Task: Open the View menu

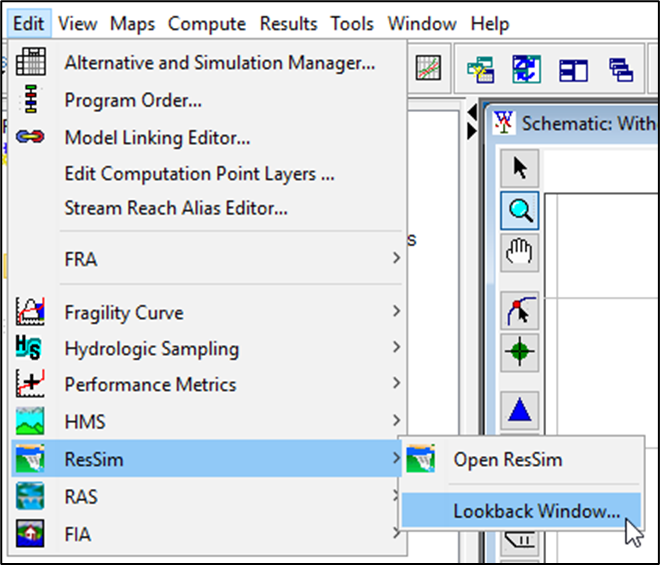Action: coord(77,24)
